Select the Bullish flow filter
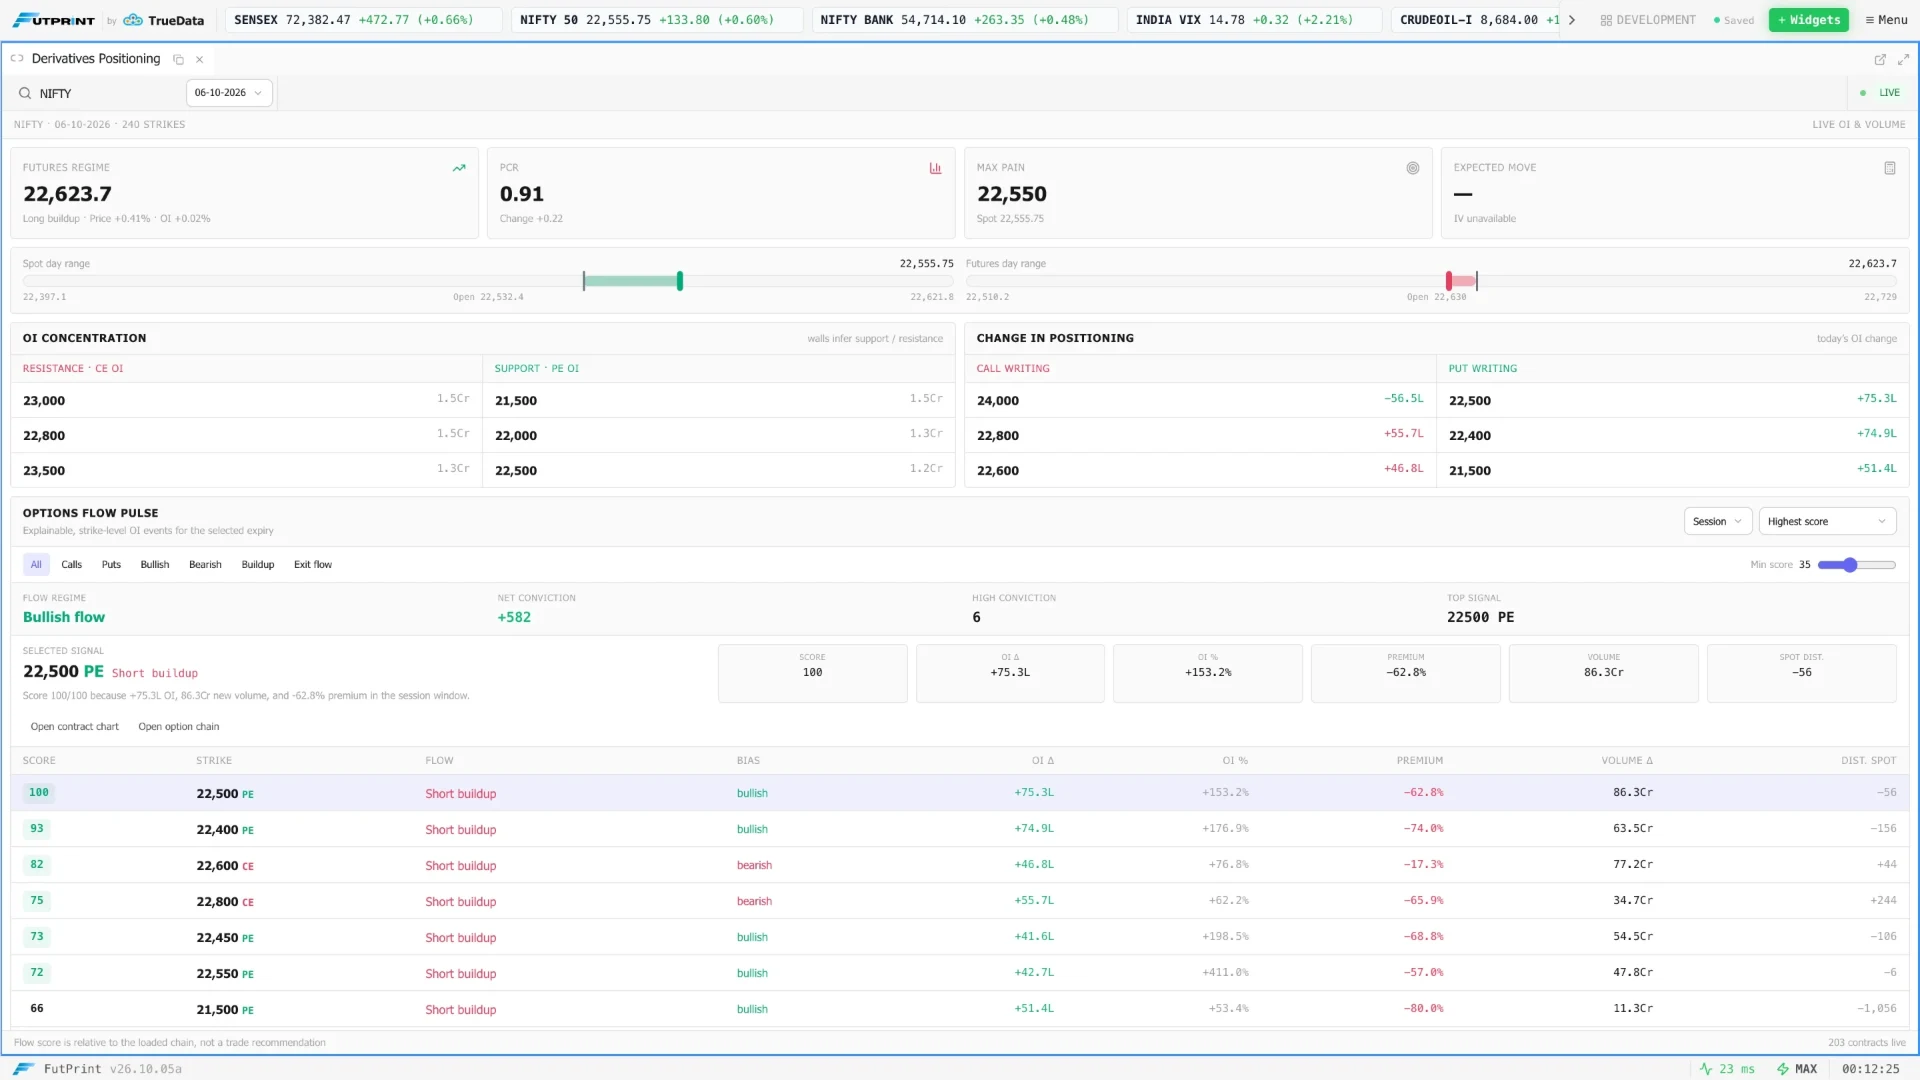This screenshot has width=1920, height=1080. click(x=155, y=565)
